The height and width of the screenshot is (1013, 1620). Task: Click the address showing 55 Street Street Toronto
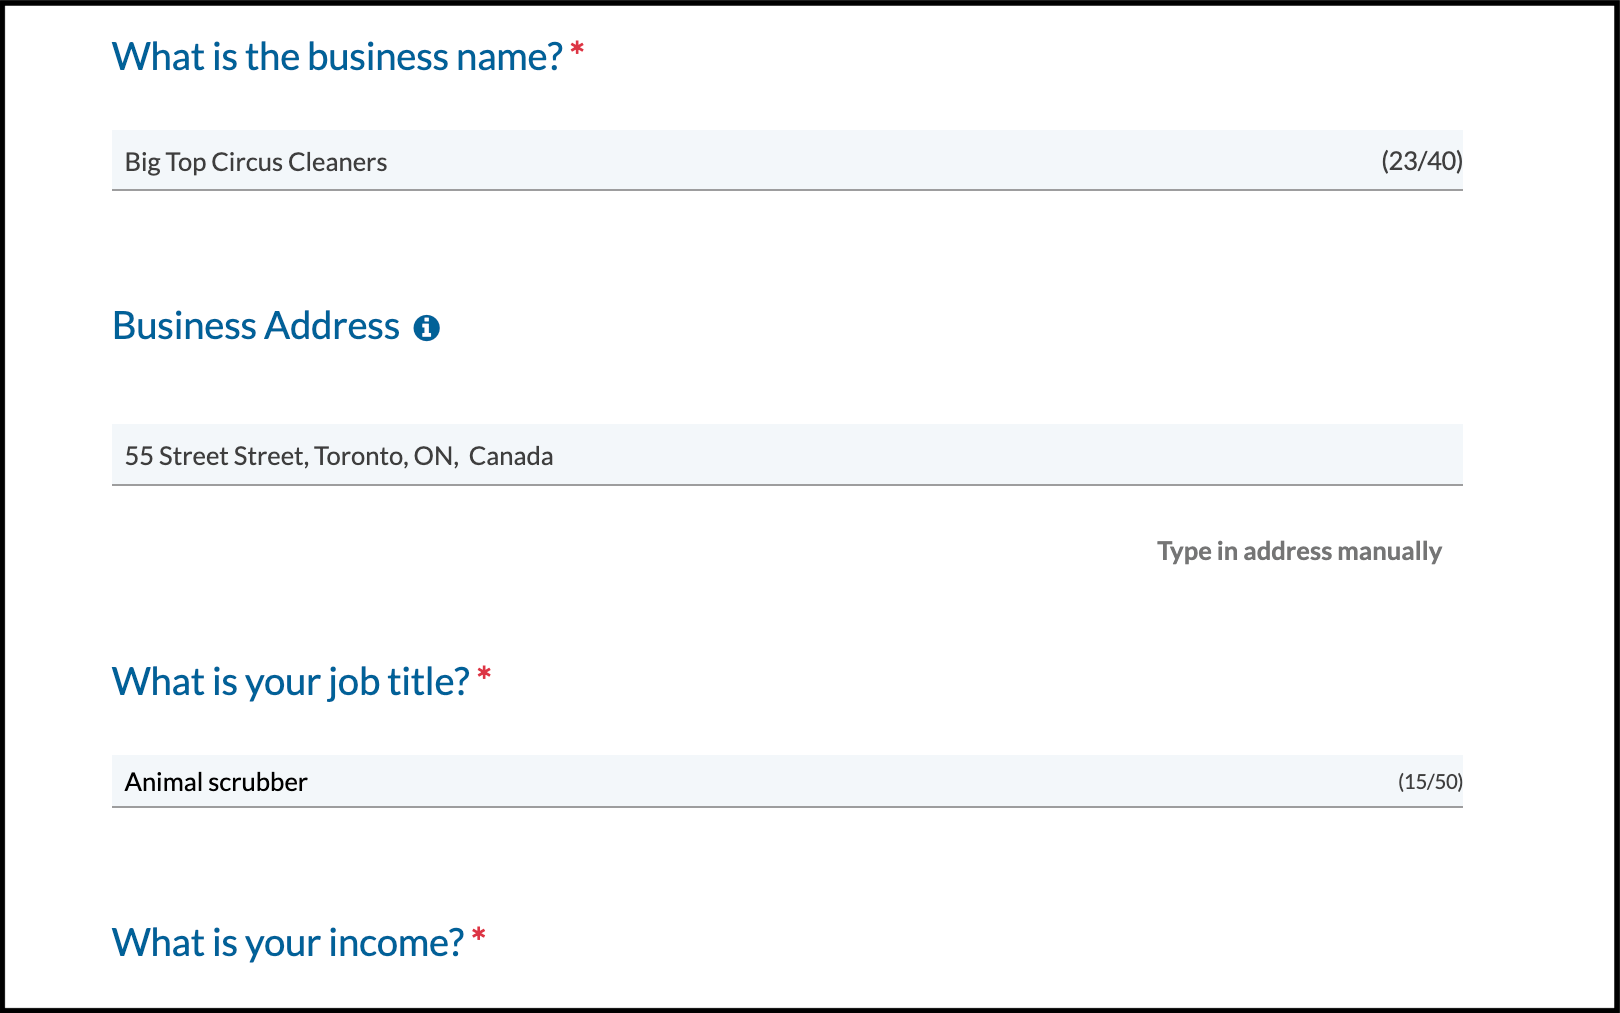pyautogui.click(x=338, y=455)
